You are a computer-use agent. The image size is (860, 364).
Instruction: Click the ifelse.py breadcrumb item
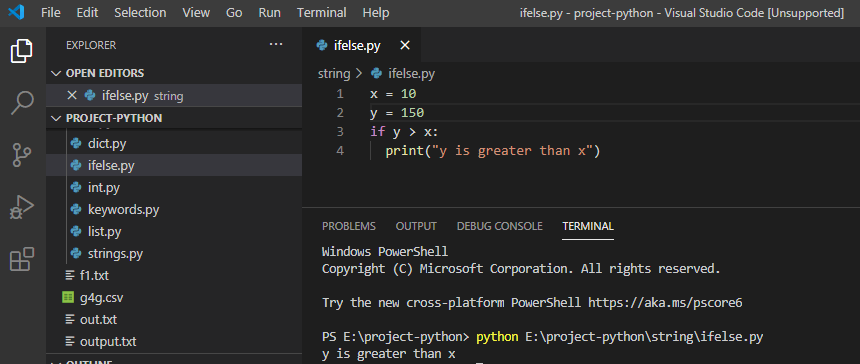(x=411, y=73)
